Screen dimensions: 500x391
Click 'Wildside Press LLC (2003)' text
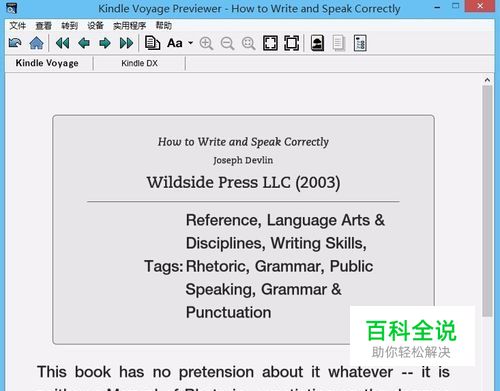pos(243,182)
